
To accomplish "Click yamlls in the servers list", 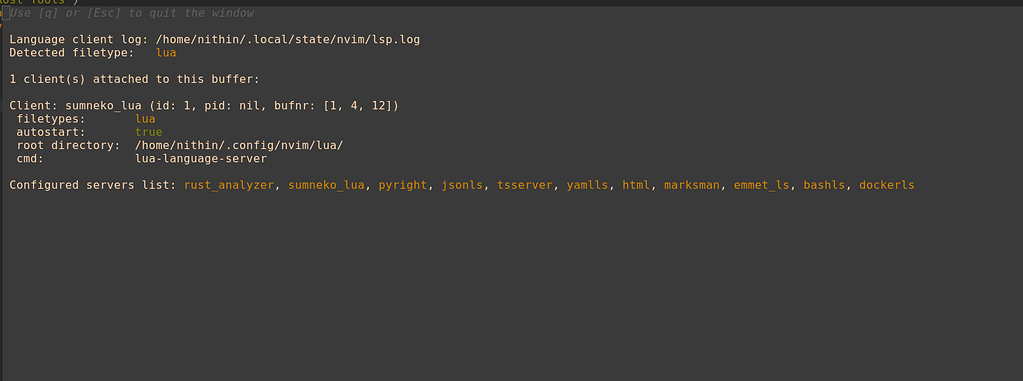I will click(x=587, y=185).
